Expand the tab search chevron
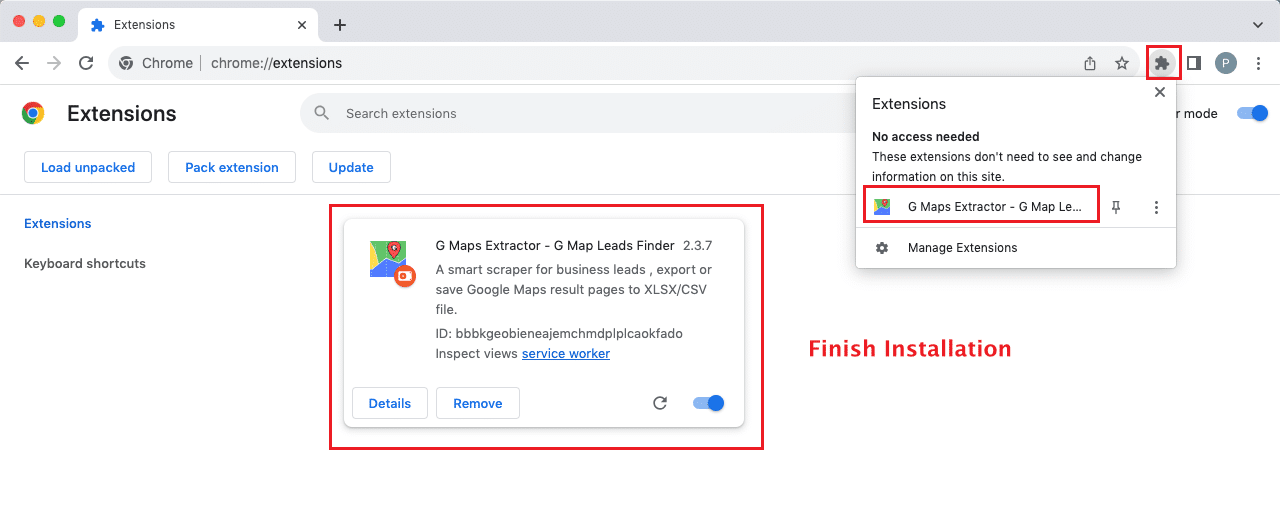Screen dimensions: 1280x507 tap(1257, 23)
